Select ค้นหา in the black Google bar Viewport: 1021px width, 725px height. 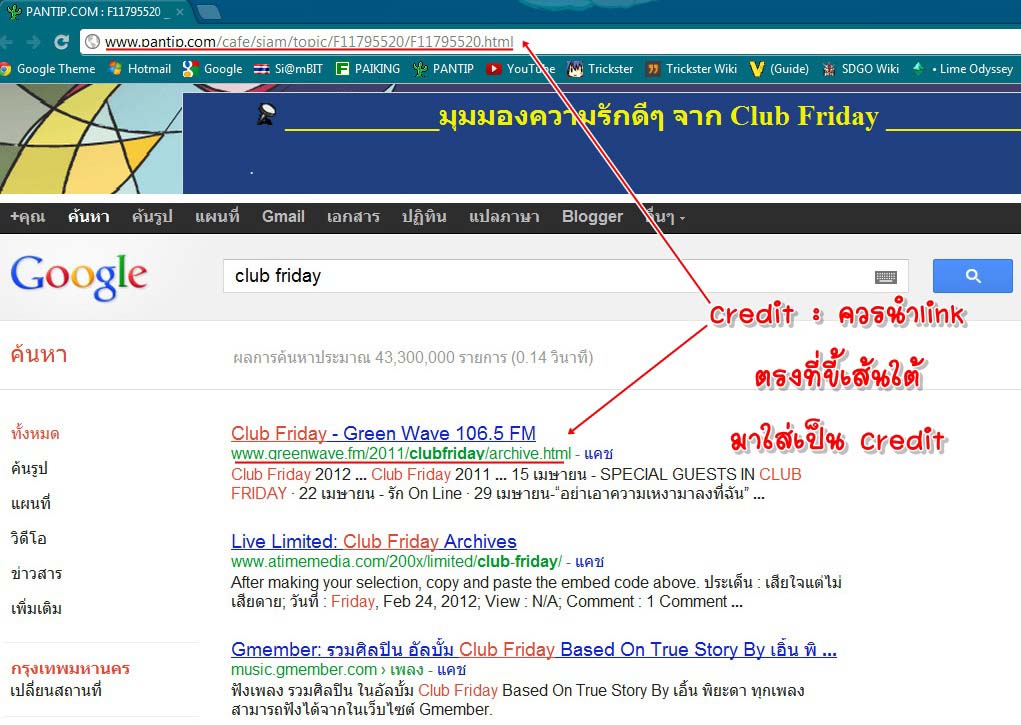pyautogui.click(x=89, y=216)
